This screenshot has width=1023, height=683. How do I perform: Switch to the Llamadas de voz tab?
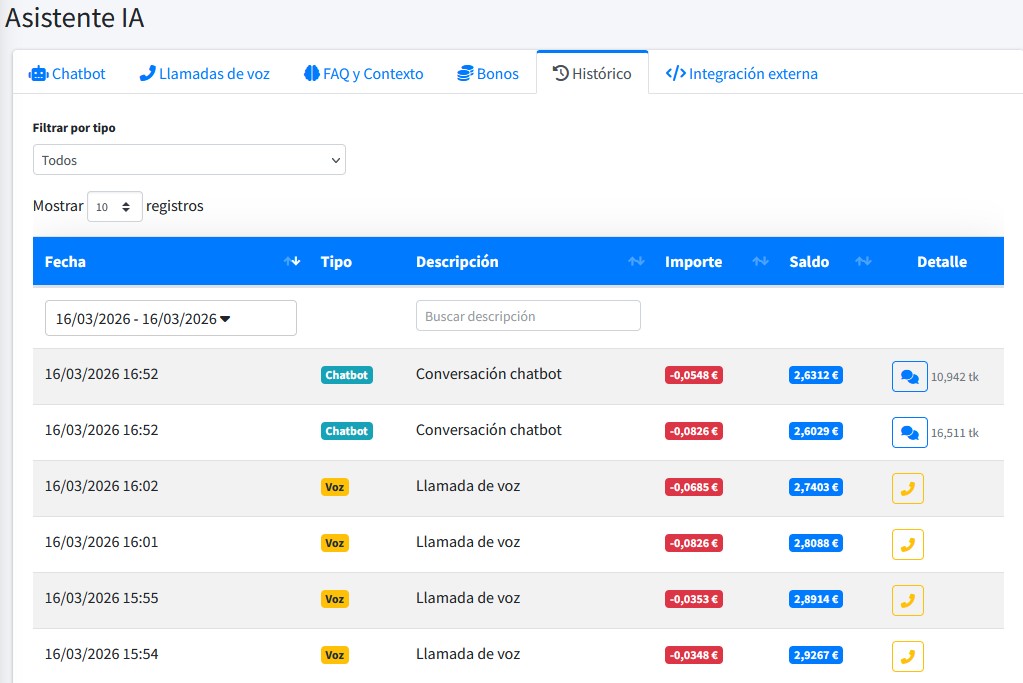pos(205,74)
